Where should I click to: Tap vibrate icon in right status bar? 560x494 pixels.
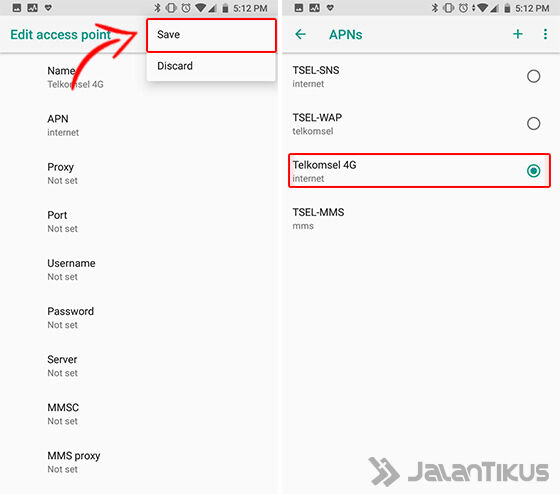[x=449, y=8]
